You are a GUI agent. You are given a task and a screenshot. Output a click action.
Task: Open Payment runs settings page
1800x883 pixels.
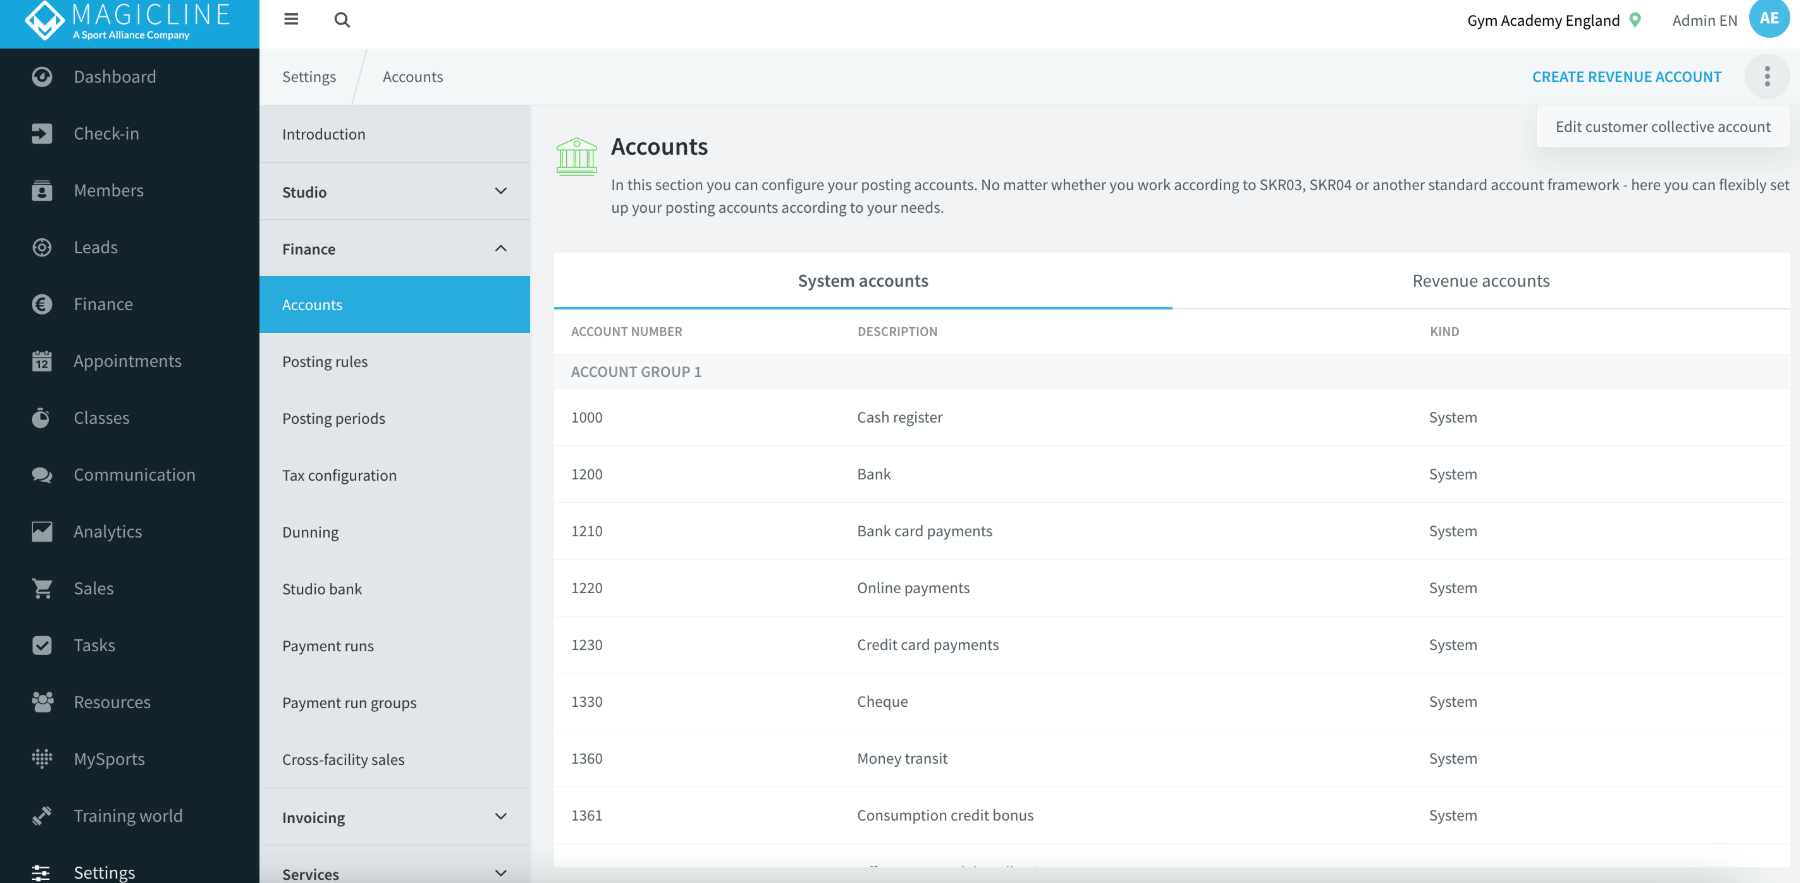[x=395, y=647]
